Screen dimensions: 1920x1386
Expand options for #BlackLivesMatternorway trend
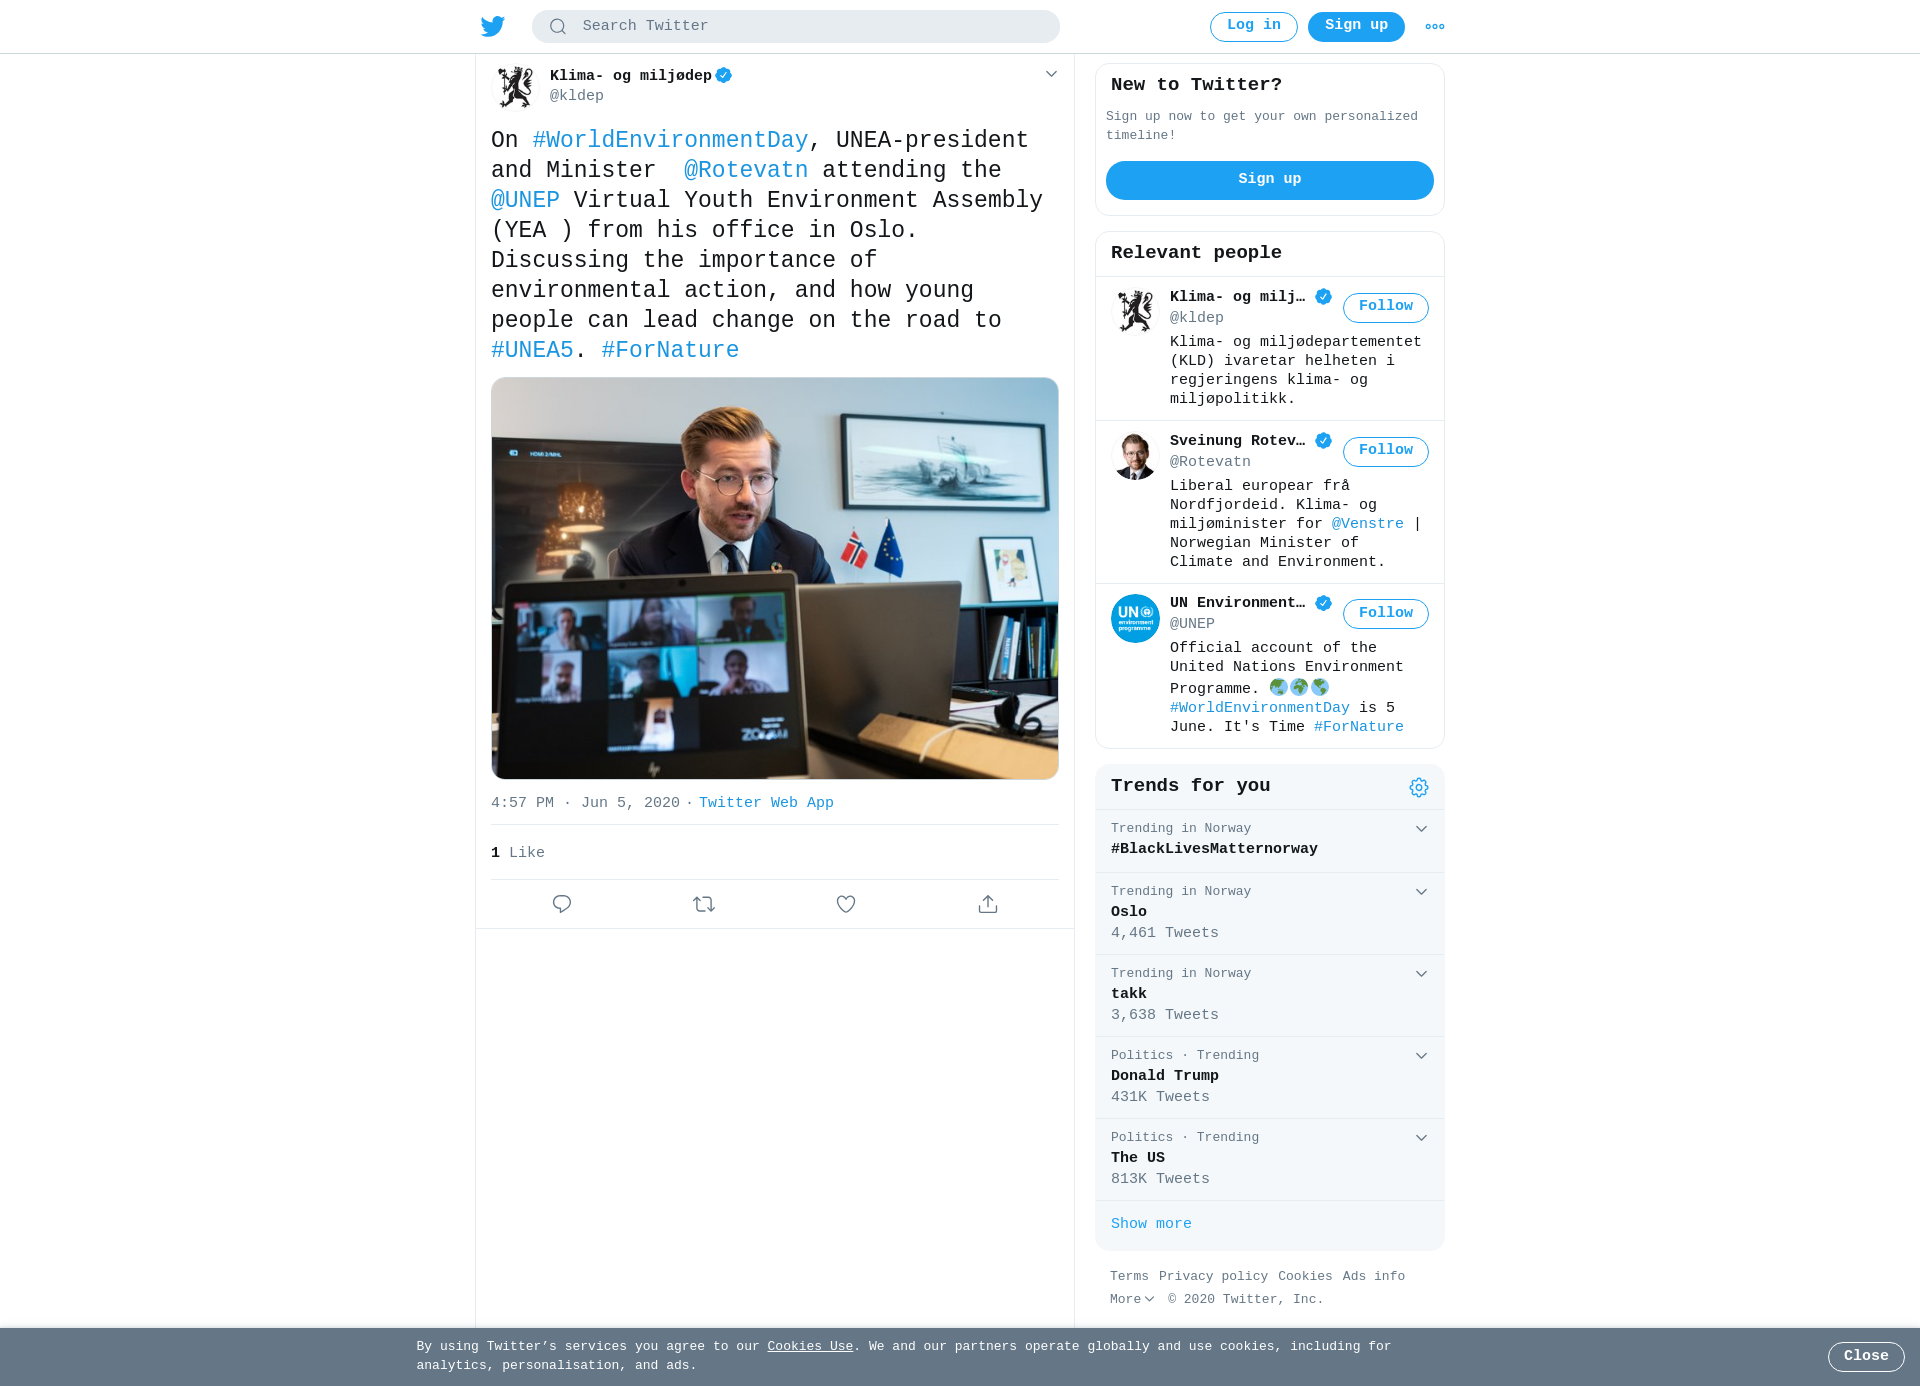[1421, 829]
